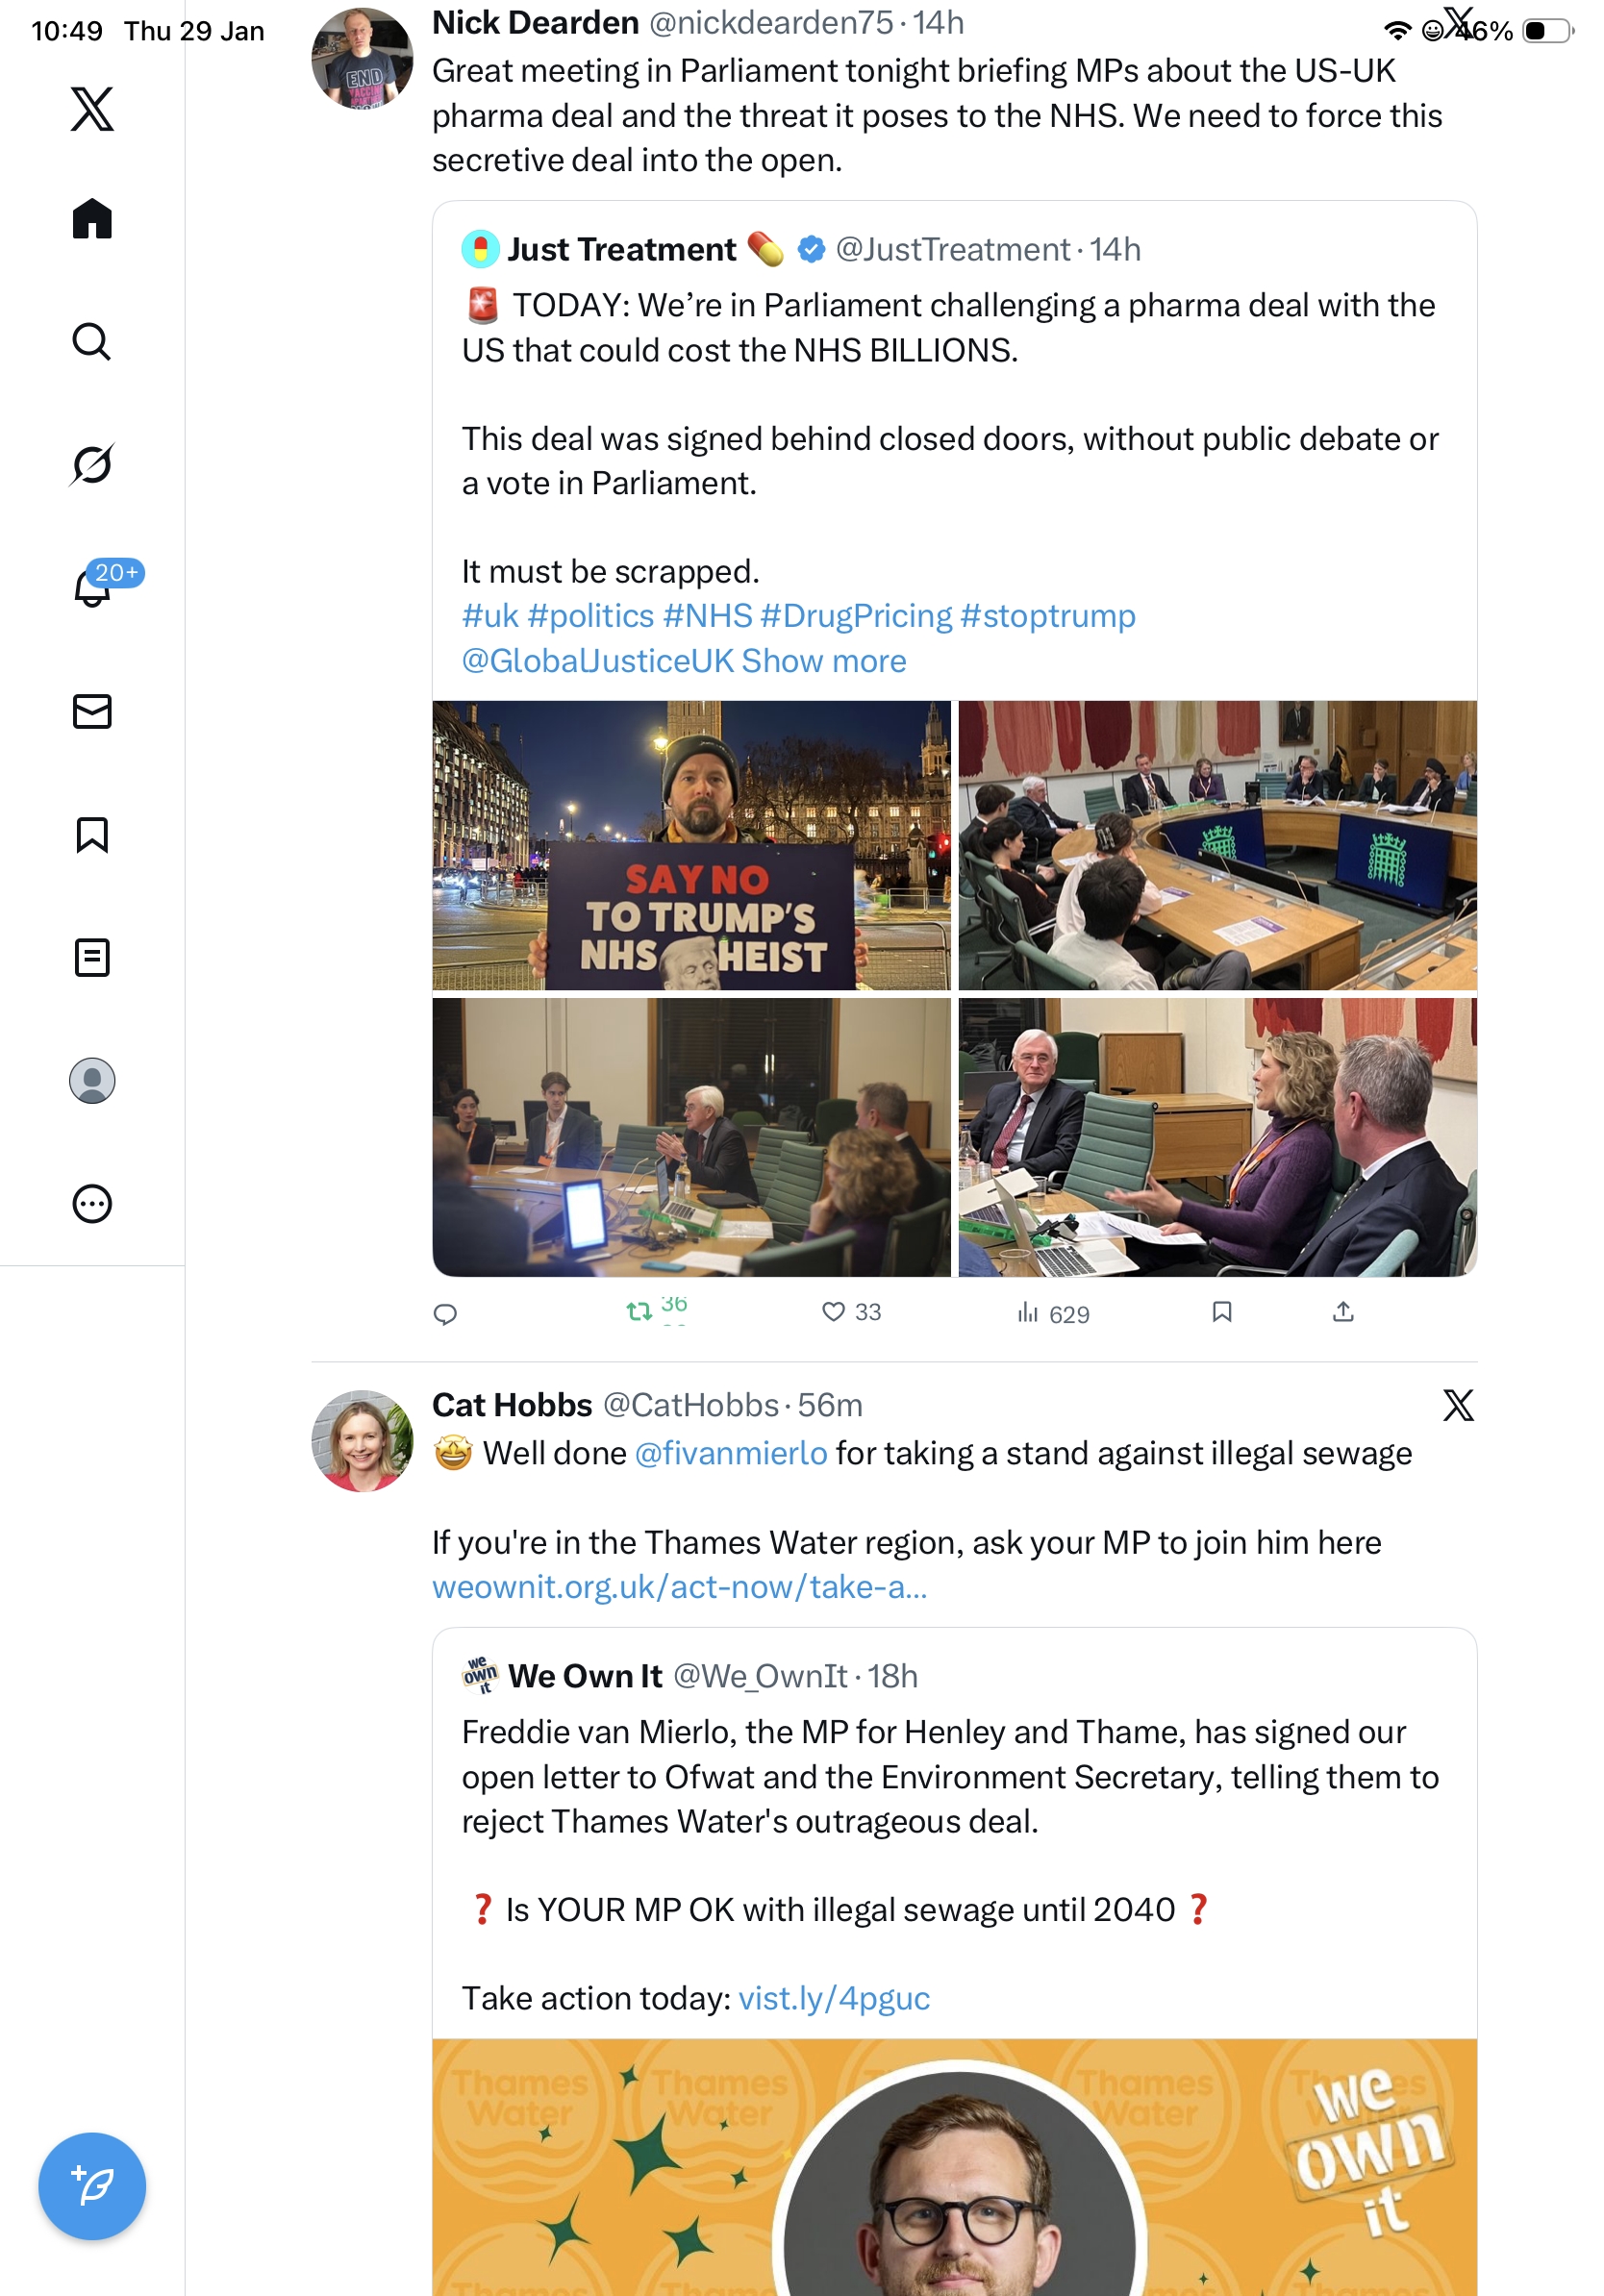The image size is (1604, 2296).
Task: Open the Trump's NHS Heist photo
Action: tap(691, 845)
